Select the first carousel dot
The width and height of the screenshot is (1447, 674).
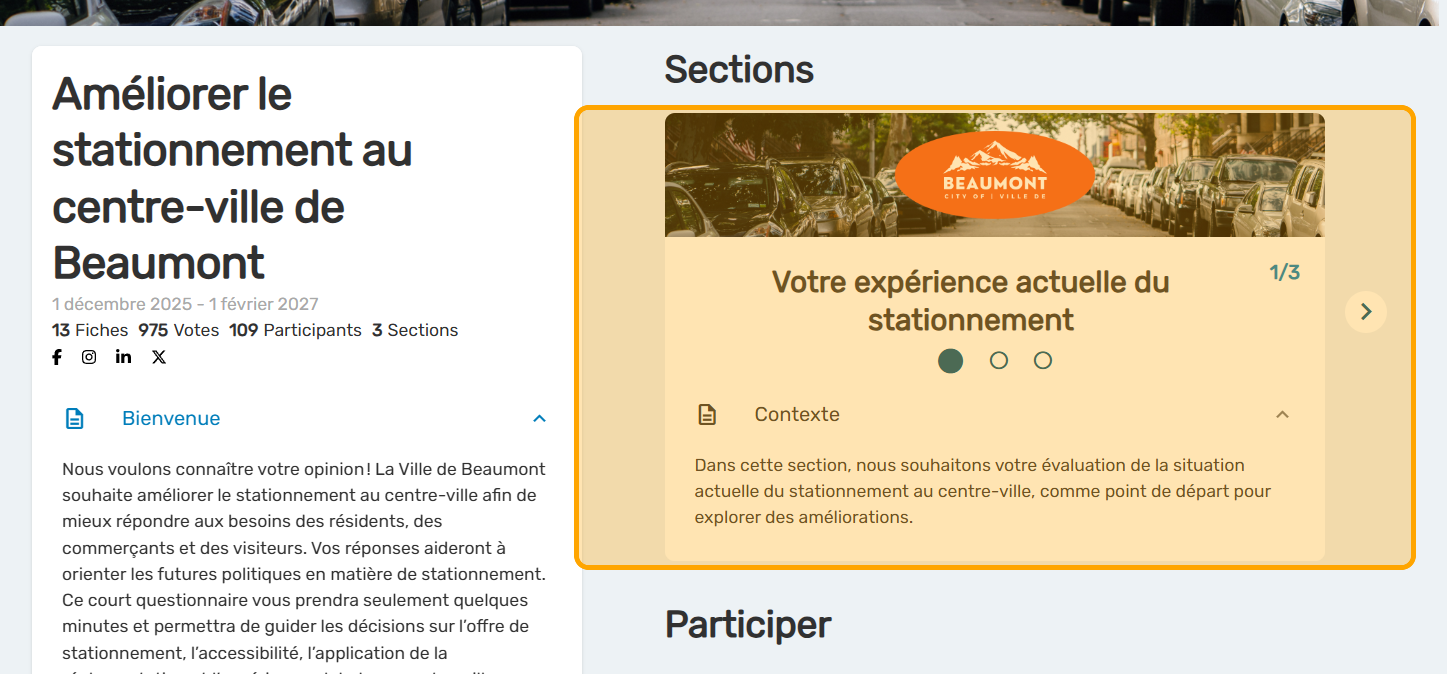click(x=951, y=361)
